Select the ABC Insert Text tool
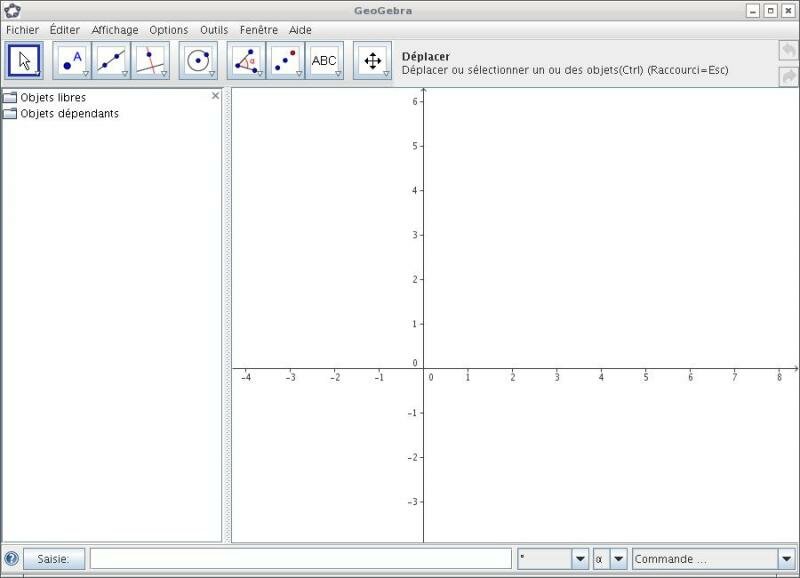This screenshot has width=800, height=578. (324, 61)
